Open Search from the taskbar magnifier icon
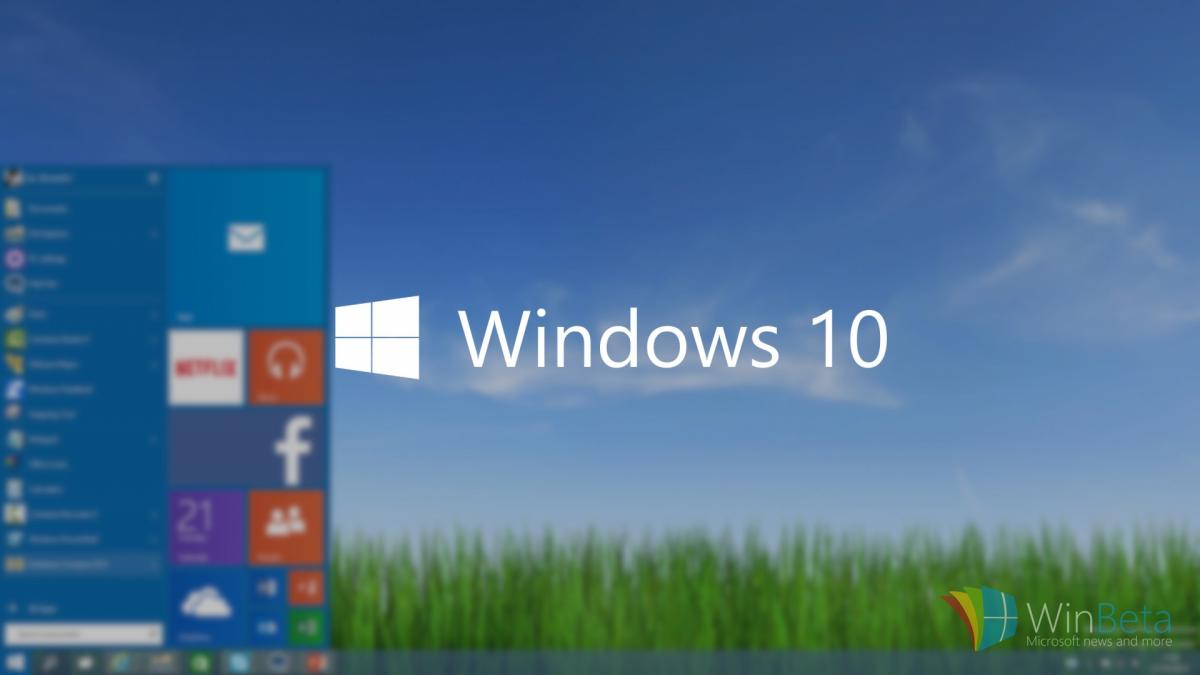 pos(47,663)
